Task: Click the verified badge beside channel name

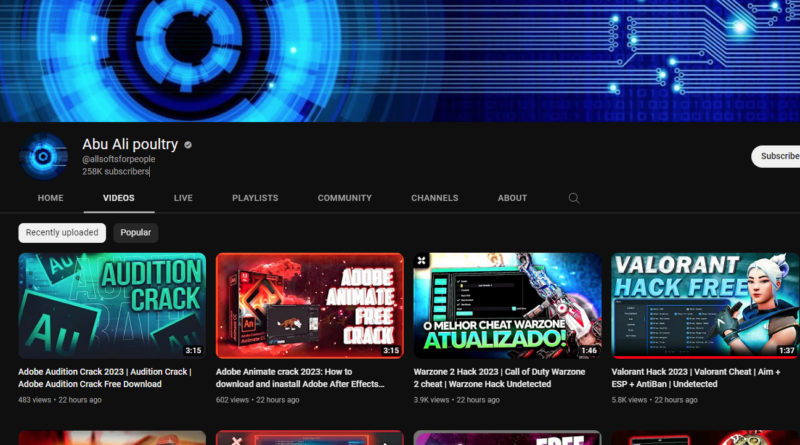Action: [188, 145]
